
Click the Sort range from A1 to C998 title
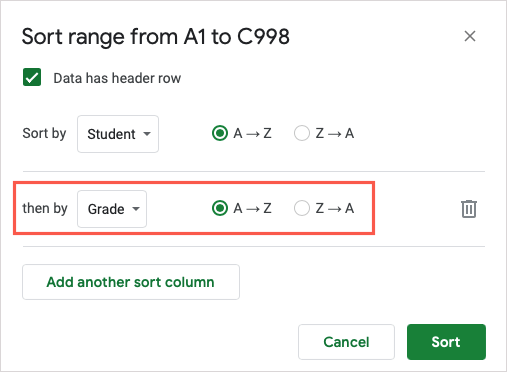coord(156,37)
